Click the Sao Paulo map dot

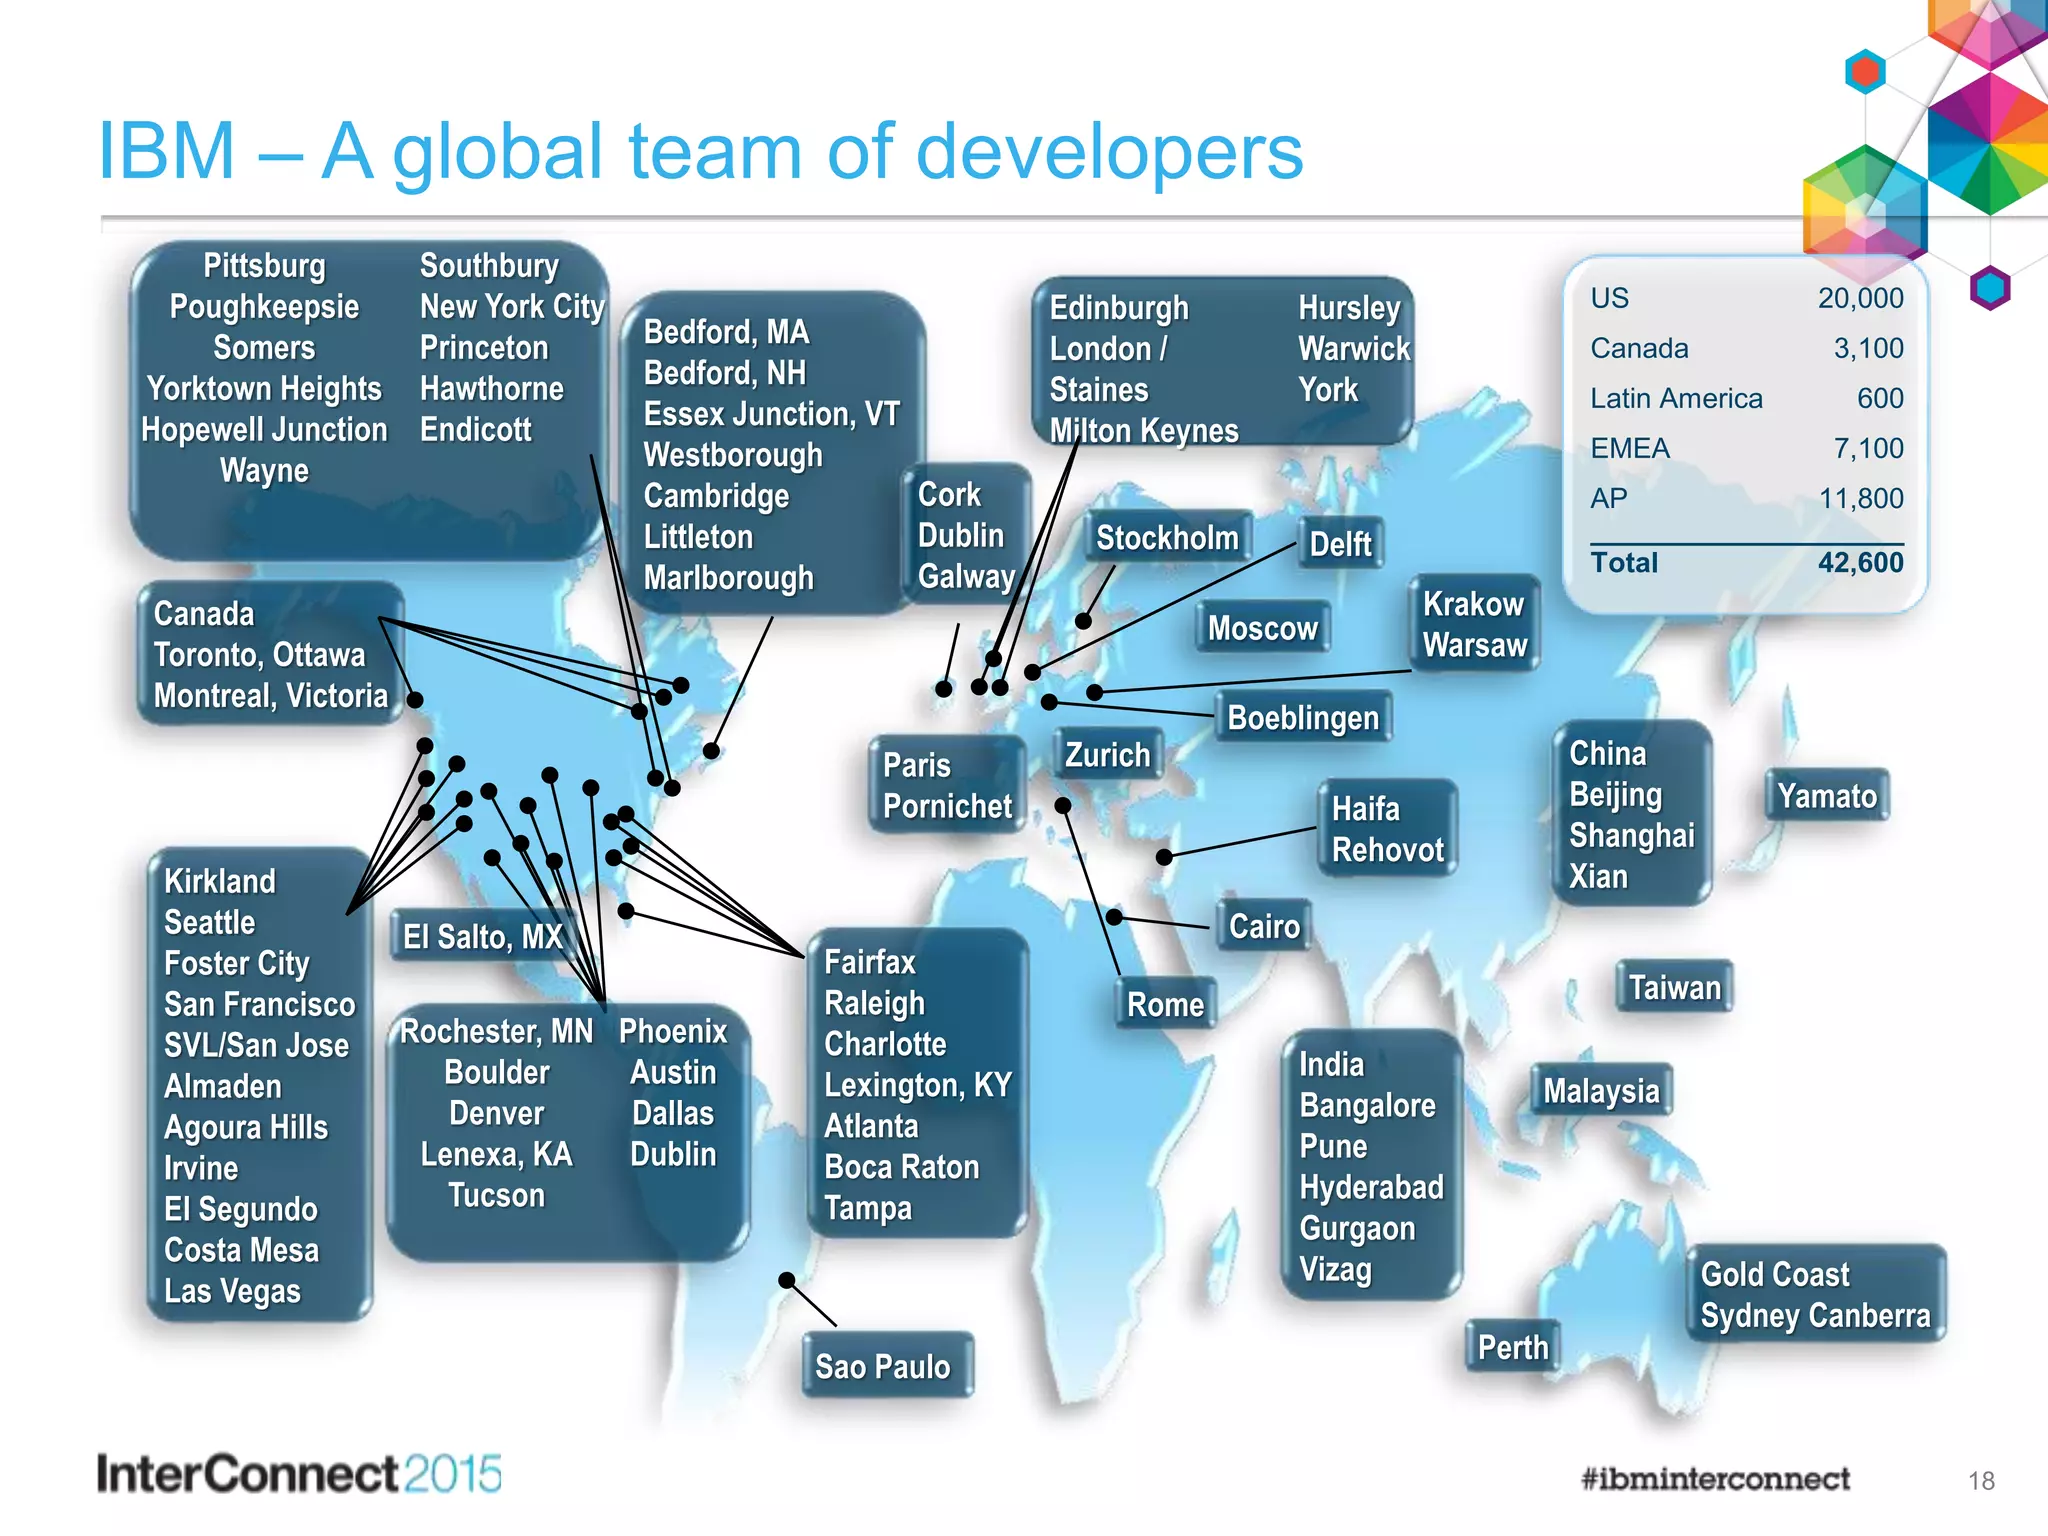(787, 1280)
